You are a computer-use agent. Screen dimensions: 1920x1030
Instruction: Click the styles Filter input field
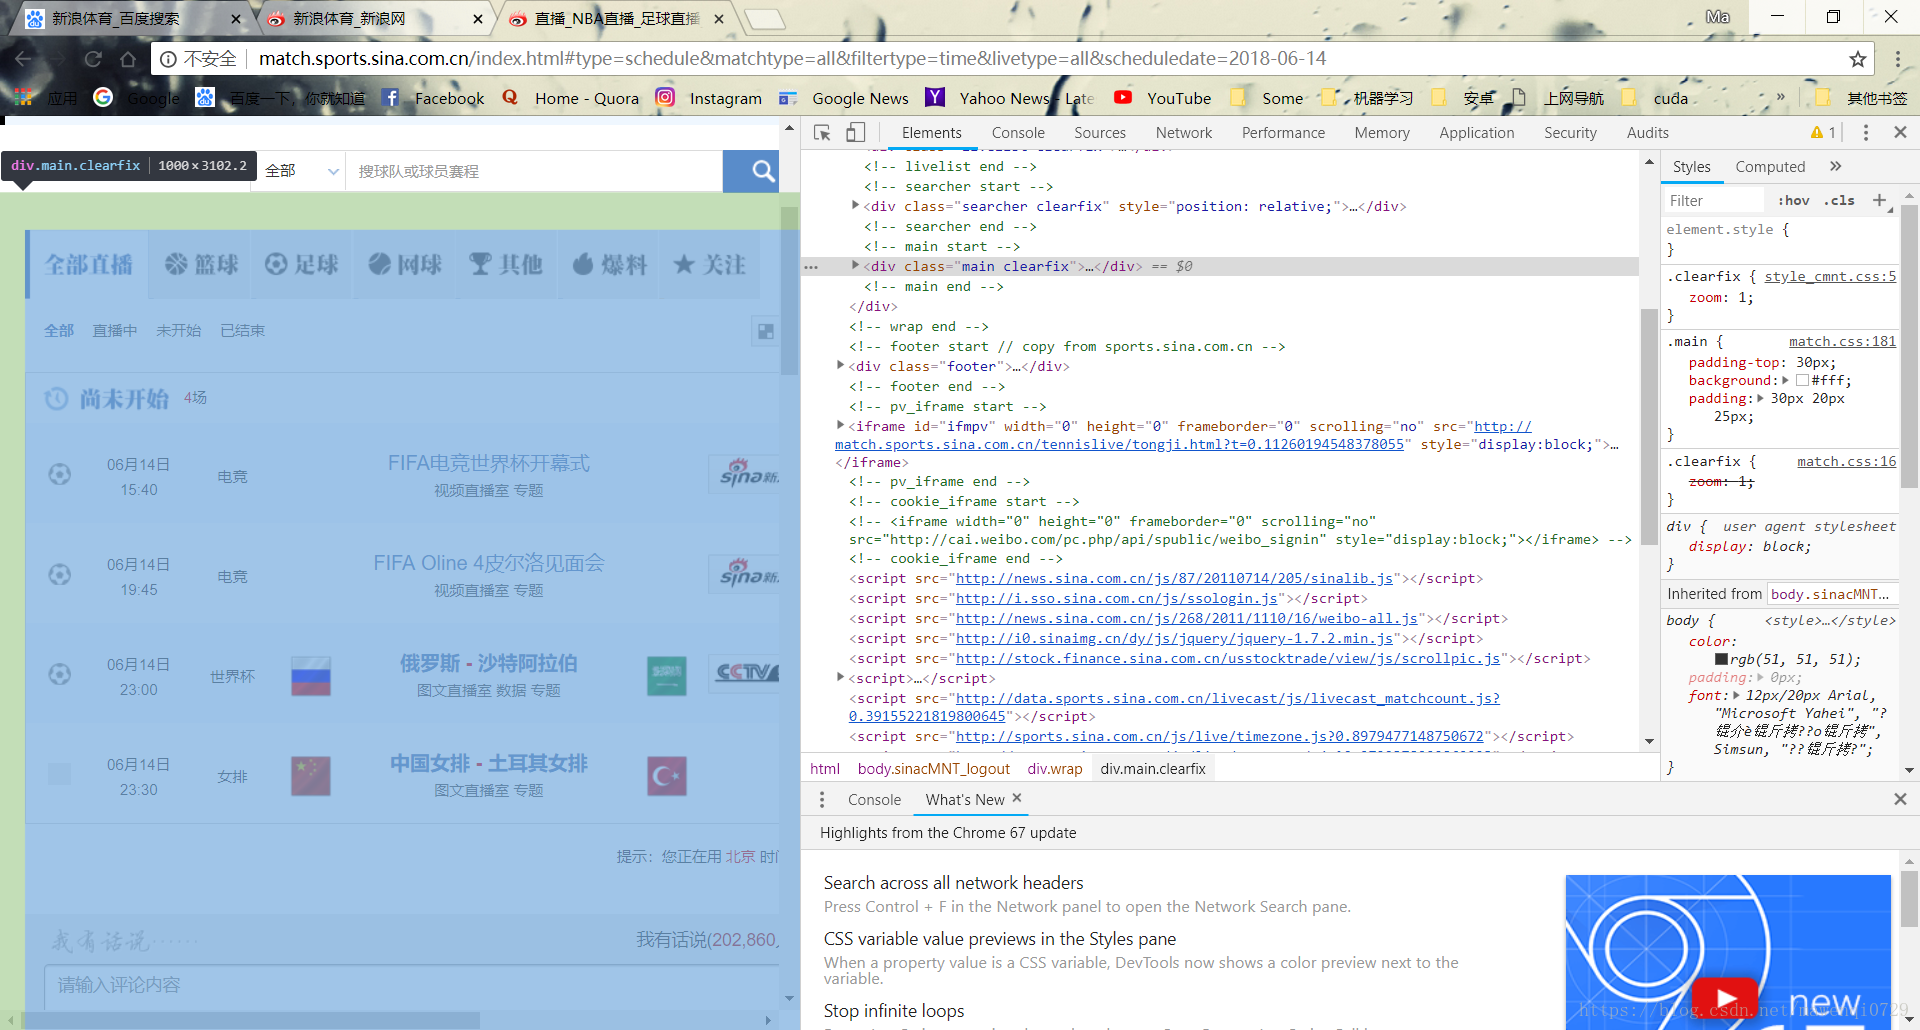point(1714,200)
